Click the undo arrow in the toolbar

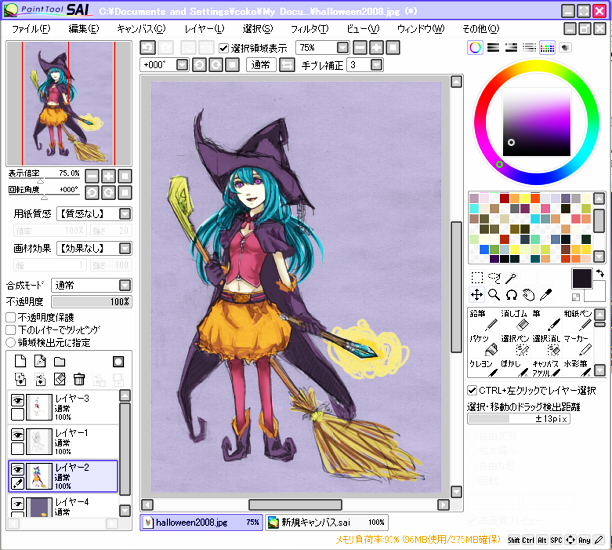(148, 48)
